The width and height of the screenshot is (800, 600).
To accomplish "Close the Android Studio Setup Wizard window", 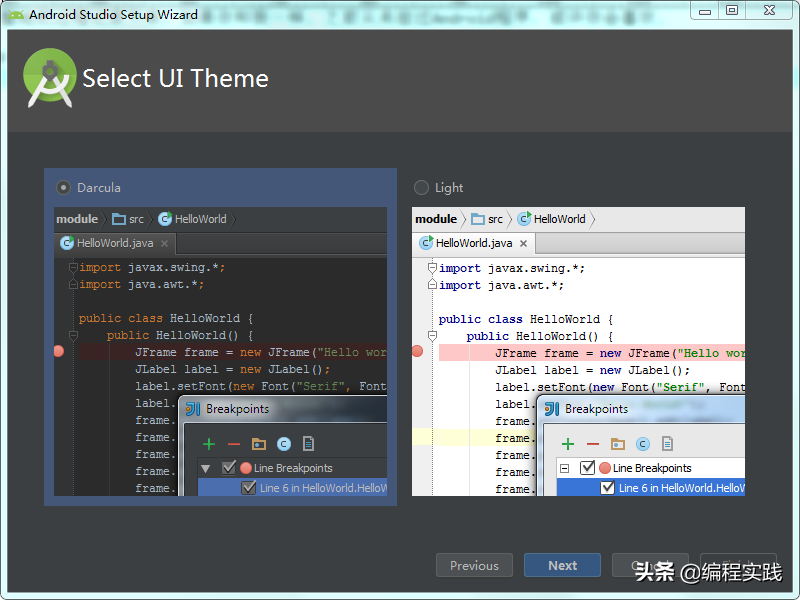I will click(x=769, y=11).
